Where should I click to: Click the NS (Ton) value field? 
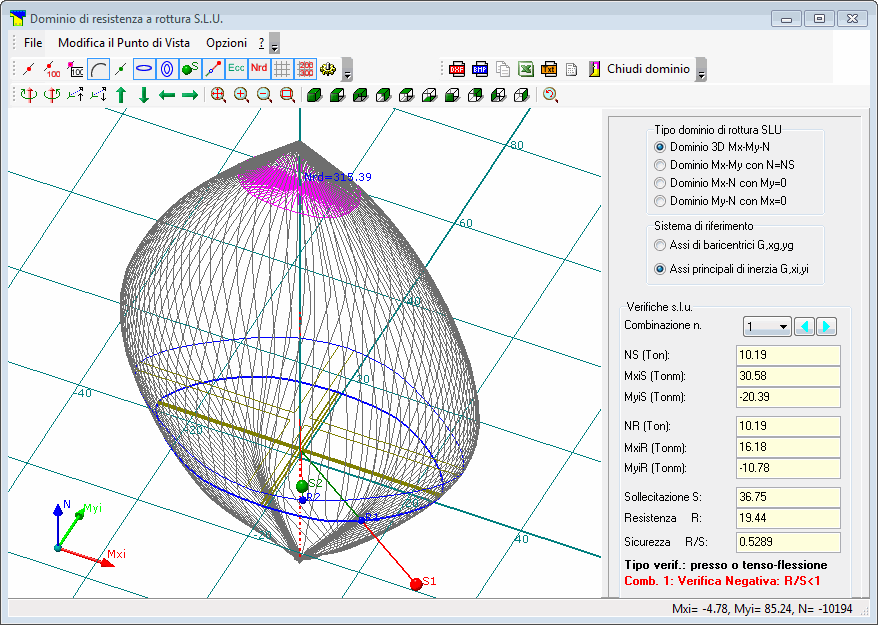788,355
